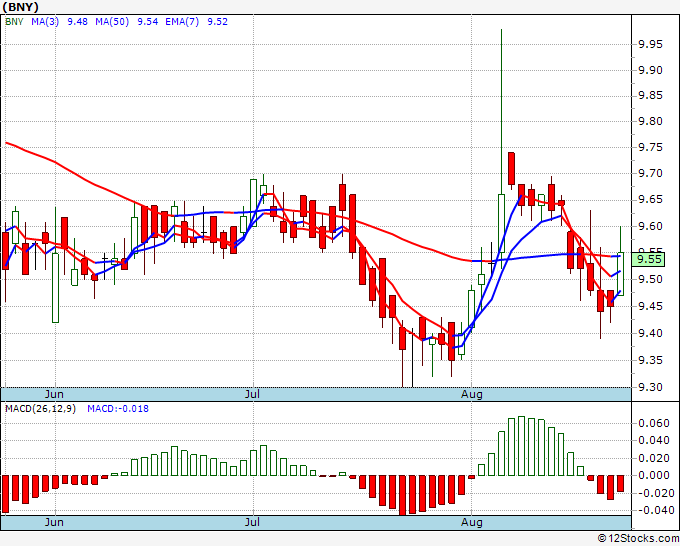
Task: Click Jul on the MACD panel axis
Action: point(252,522)
